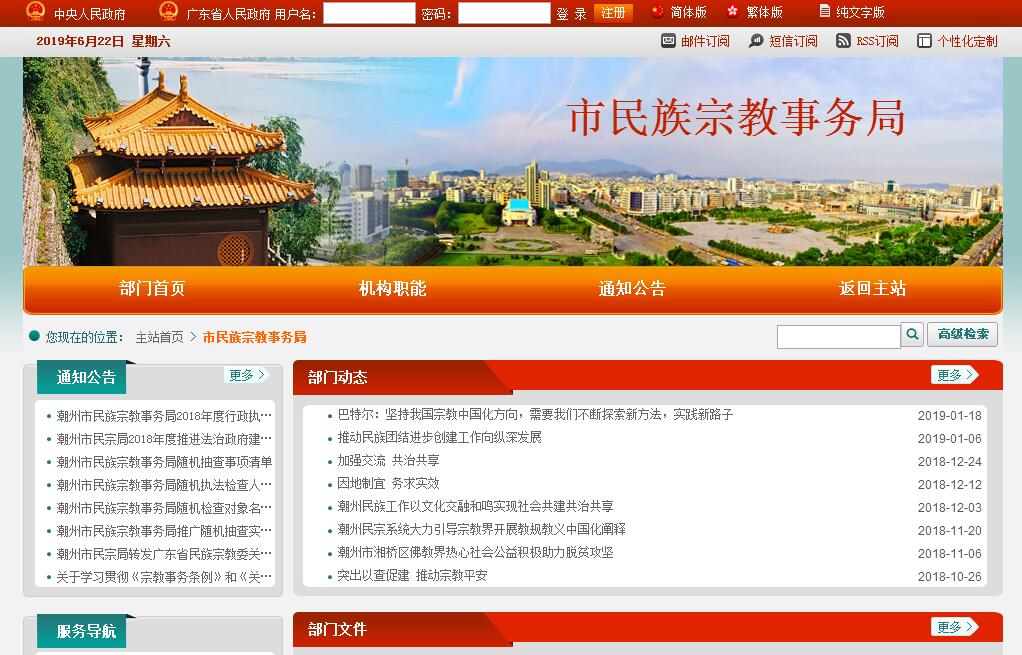Open the 高级检索 advanced search button
This screenshot has width=1022, height=655.
[962, 335]
